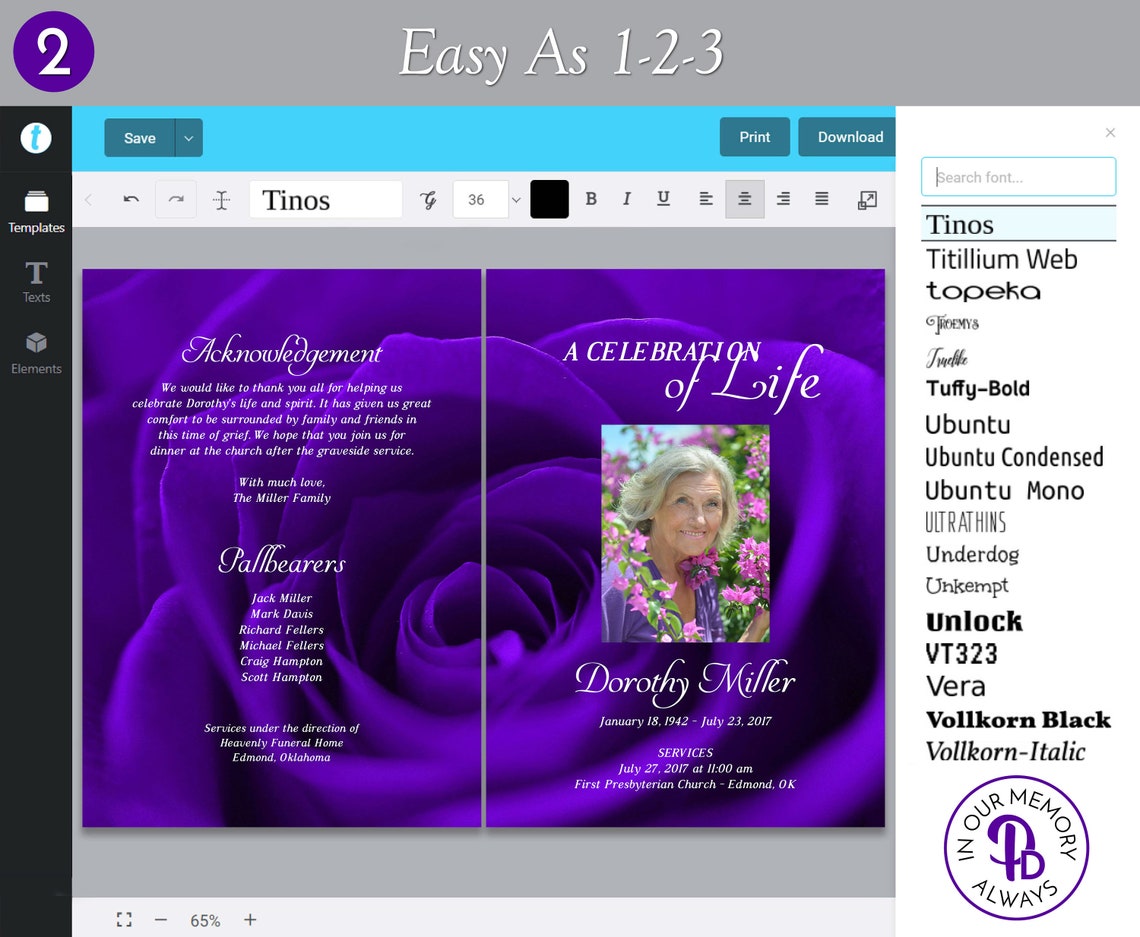The height and width of the screenshot is (937, 1140).
Task: Toggle bold formatting
Action: (x=591, y=199)
